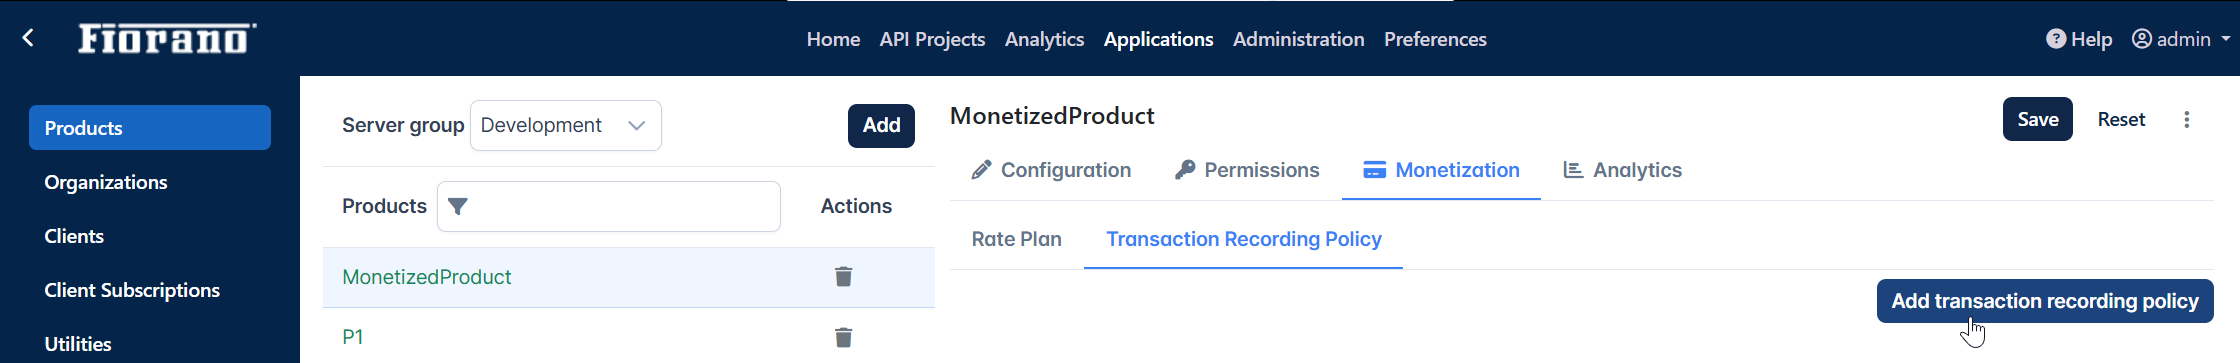The height and width of the screenshot is (363, 2240).
Task: Open the Server group Development dropdown
Action: pyautogui.click(x=565, y=125)
